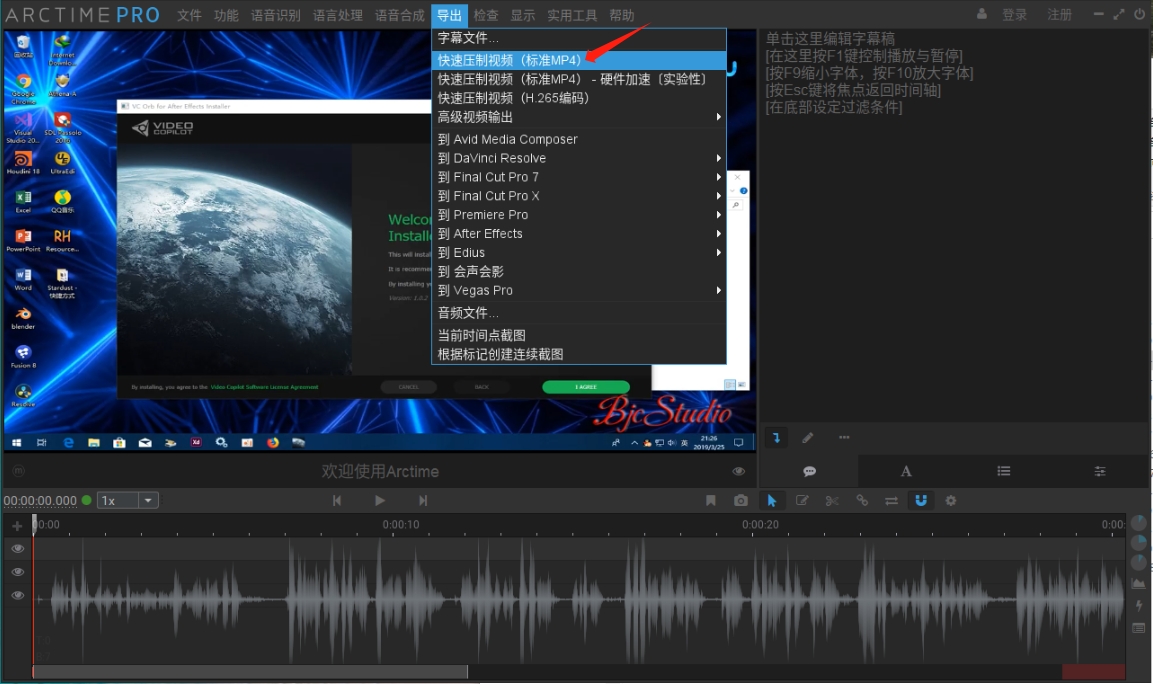Image resolution: width=1153 pixels, height=684 pixels.
Task: Switch to the speech bubble subtitle tab
Action: (x=809, y=471)
